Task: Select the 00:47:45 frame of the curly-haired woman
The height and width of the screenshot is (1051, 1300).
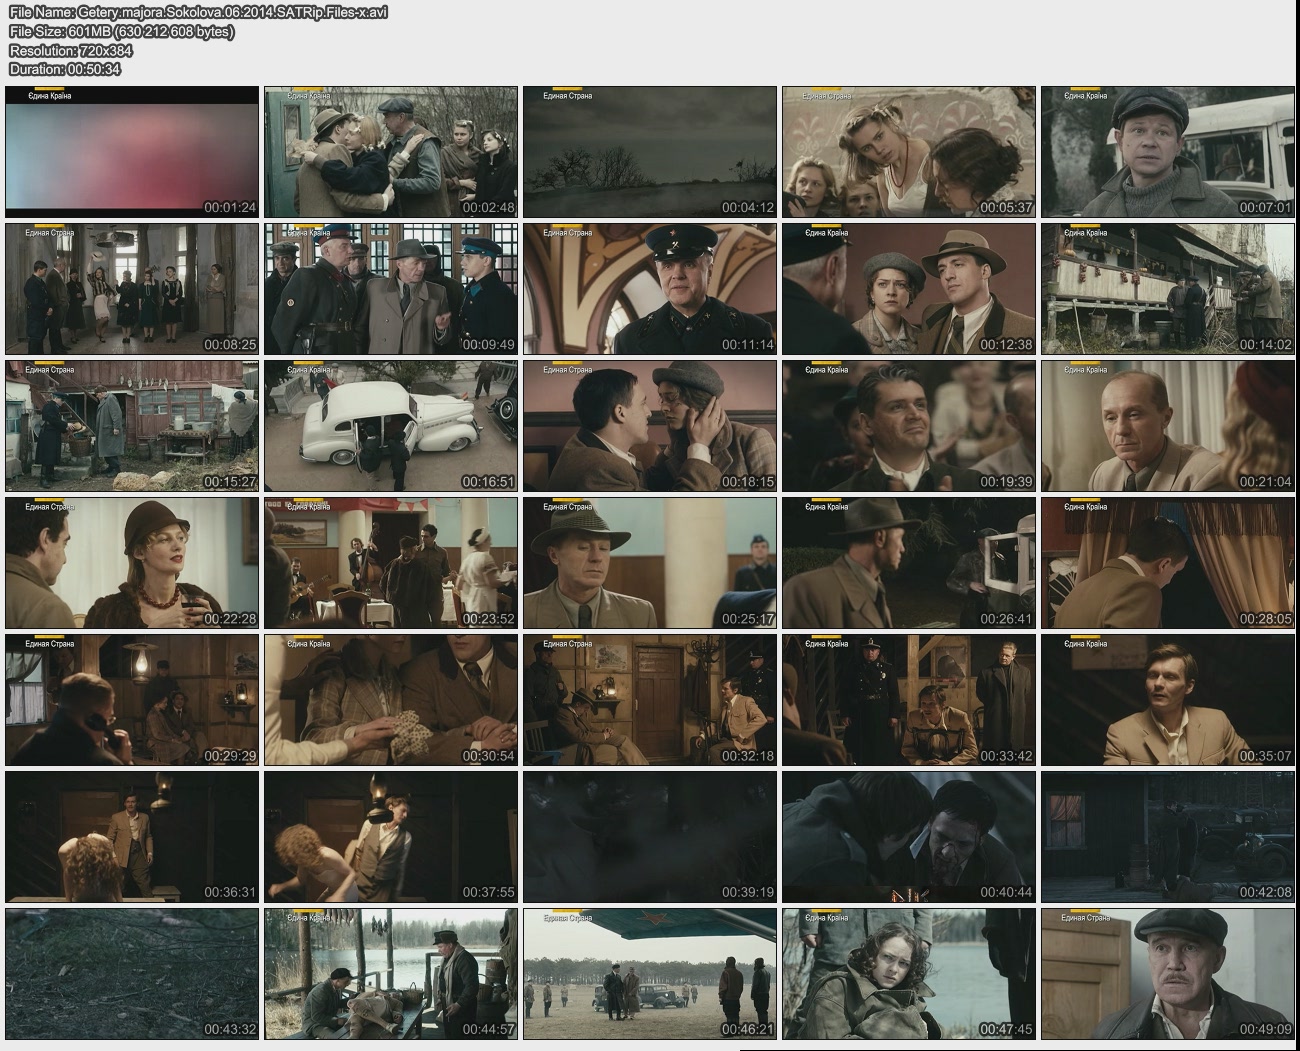Action: tap(909, 974)
